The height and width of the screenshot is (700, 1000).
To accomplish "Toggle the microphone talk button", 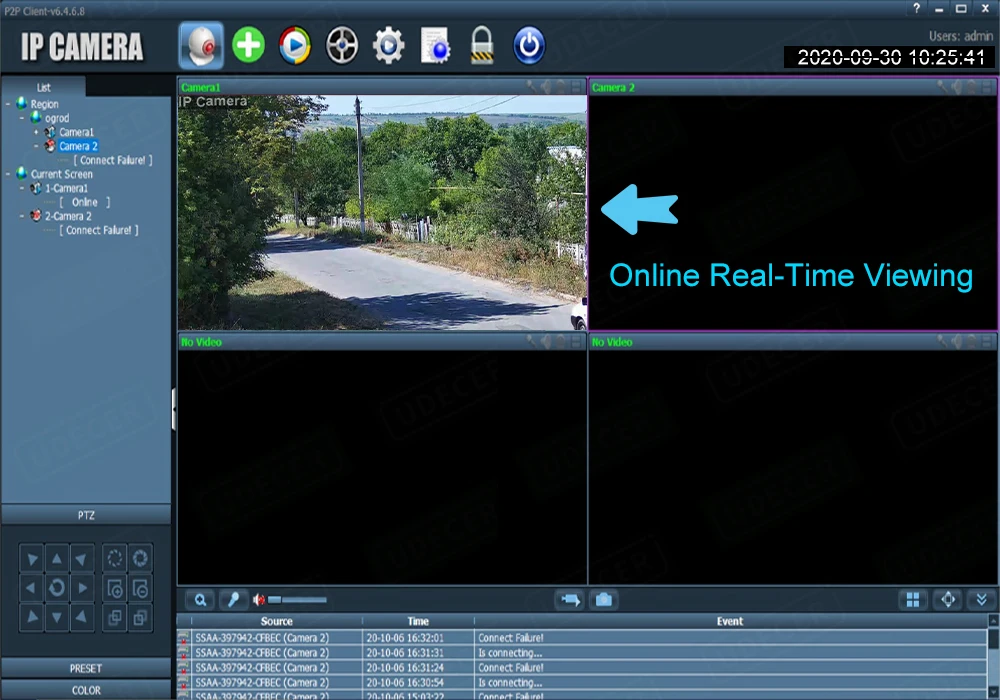I will pos(233,600).
